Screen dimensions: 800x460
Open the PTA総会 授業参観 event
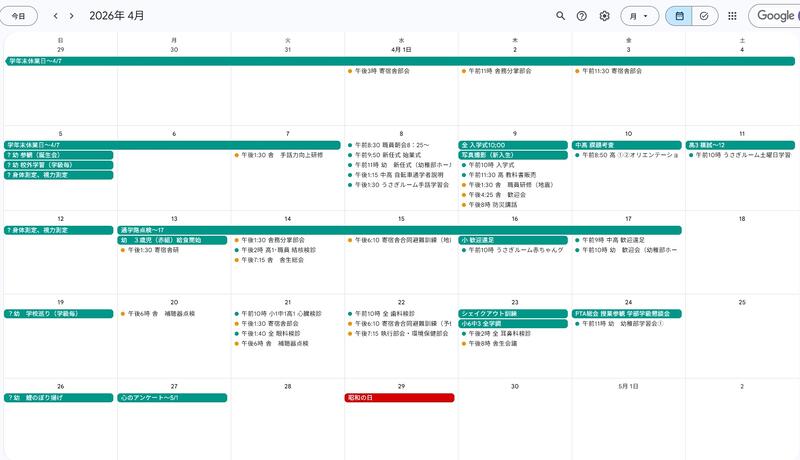[x=626, y=313]
